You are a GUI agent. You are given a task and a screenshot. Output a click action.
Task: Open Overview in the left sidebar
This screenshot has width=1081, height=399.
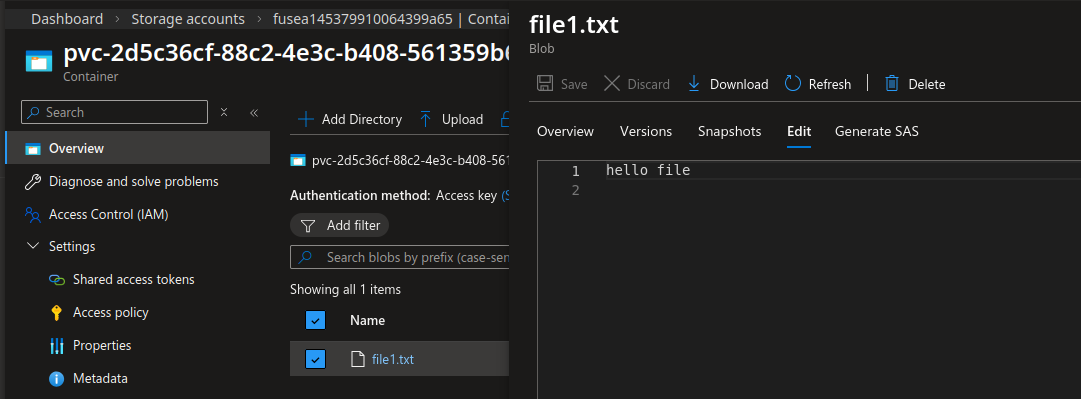[x=137, y=148]
